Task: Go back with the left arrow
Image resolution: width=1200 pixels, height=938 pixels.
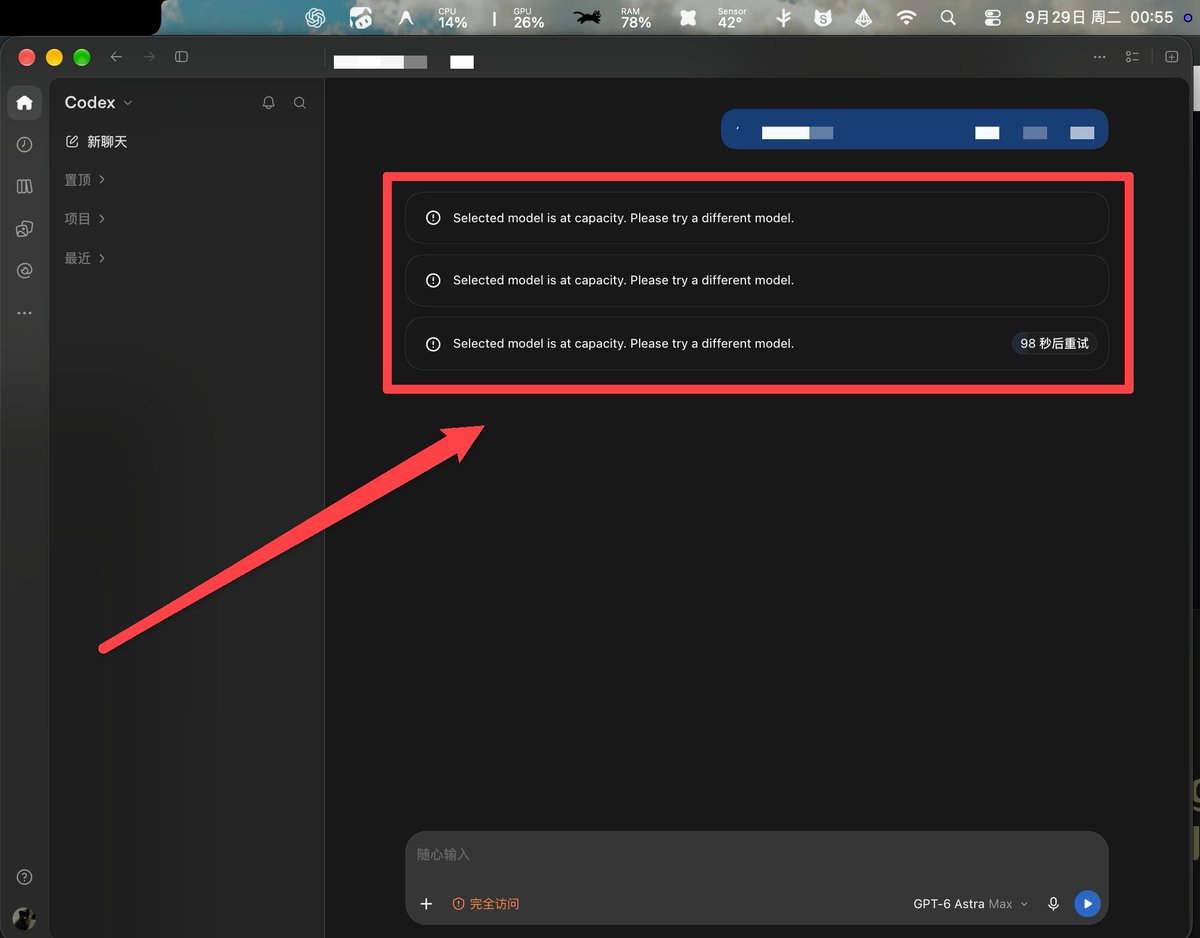Action: point(116,57)
